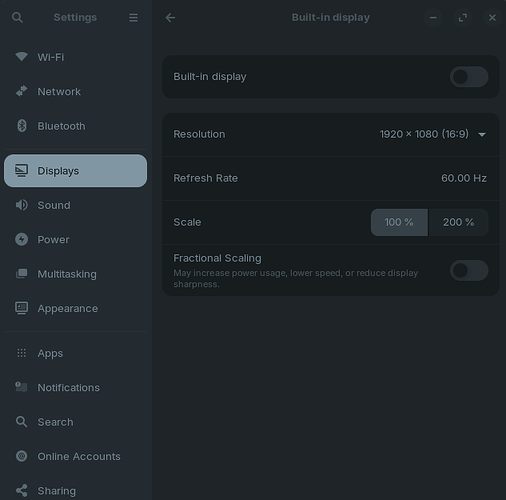506x500 pixels.
Task: Select the 100 % scale button
Action: tap(399, 222)
